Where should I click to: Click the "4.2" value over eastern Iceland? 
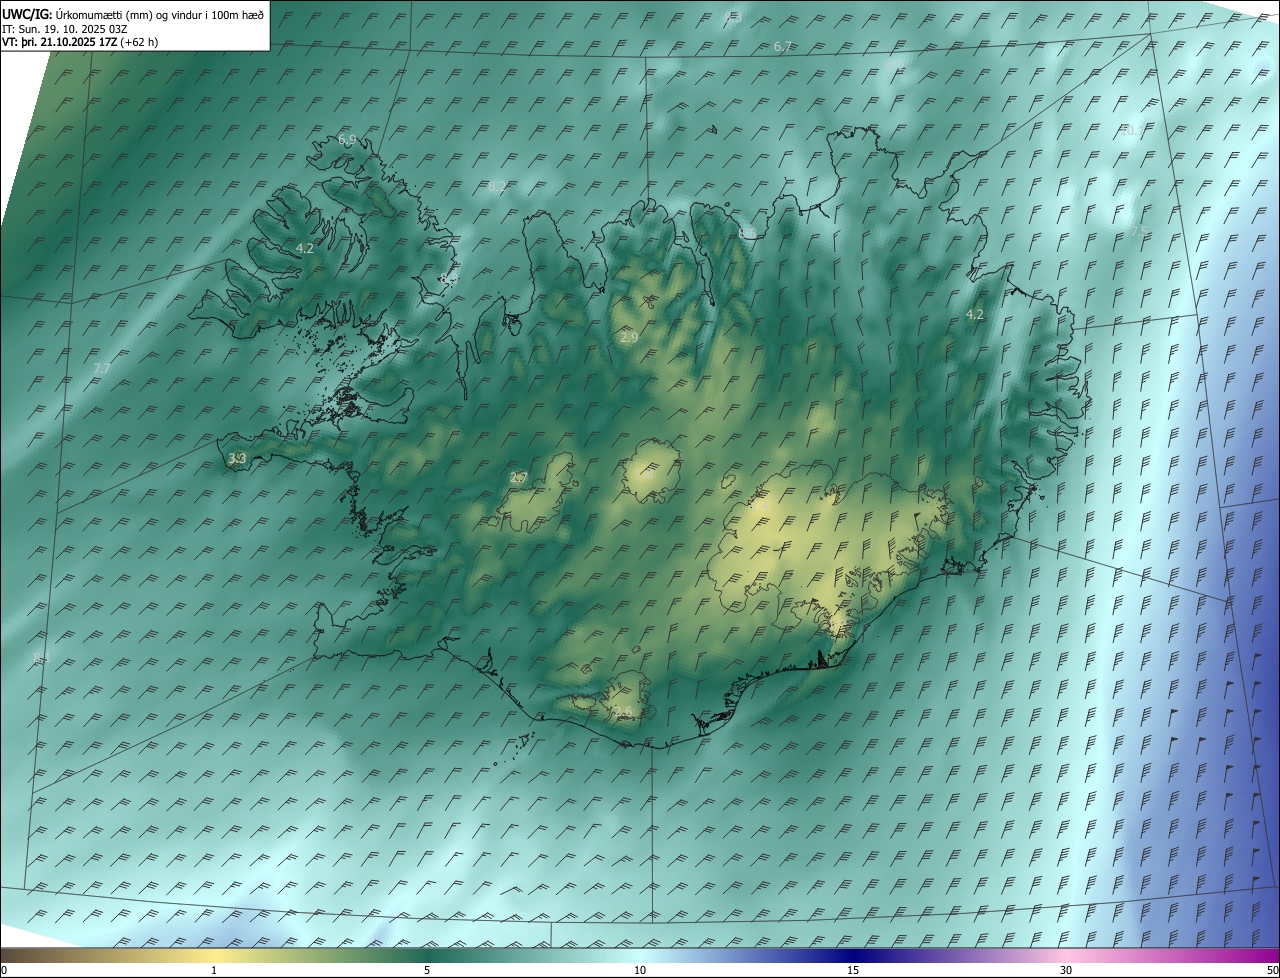tap(975, 314)
